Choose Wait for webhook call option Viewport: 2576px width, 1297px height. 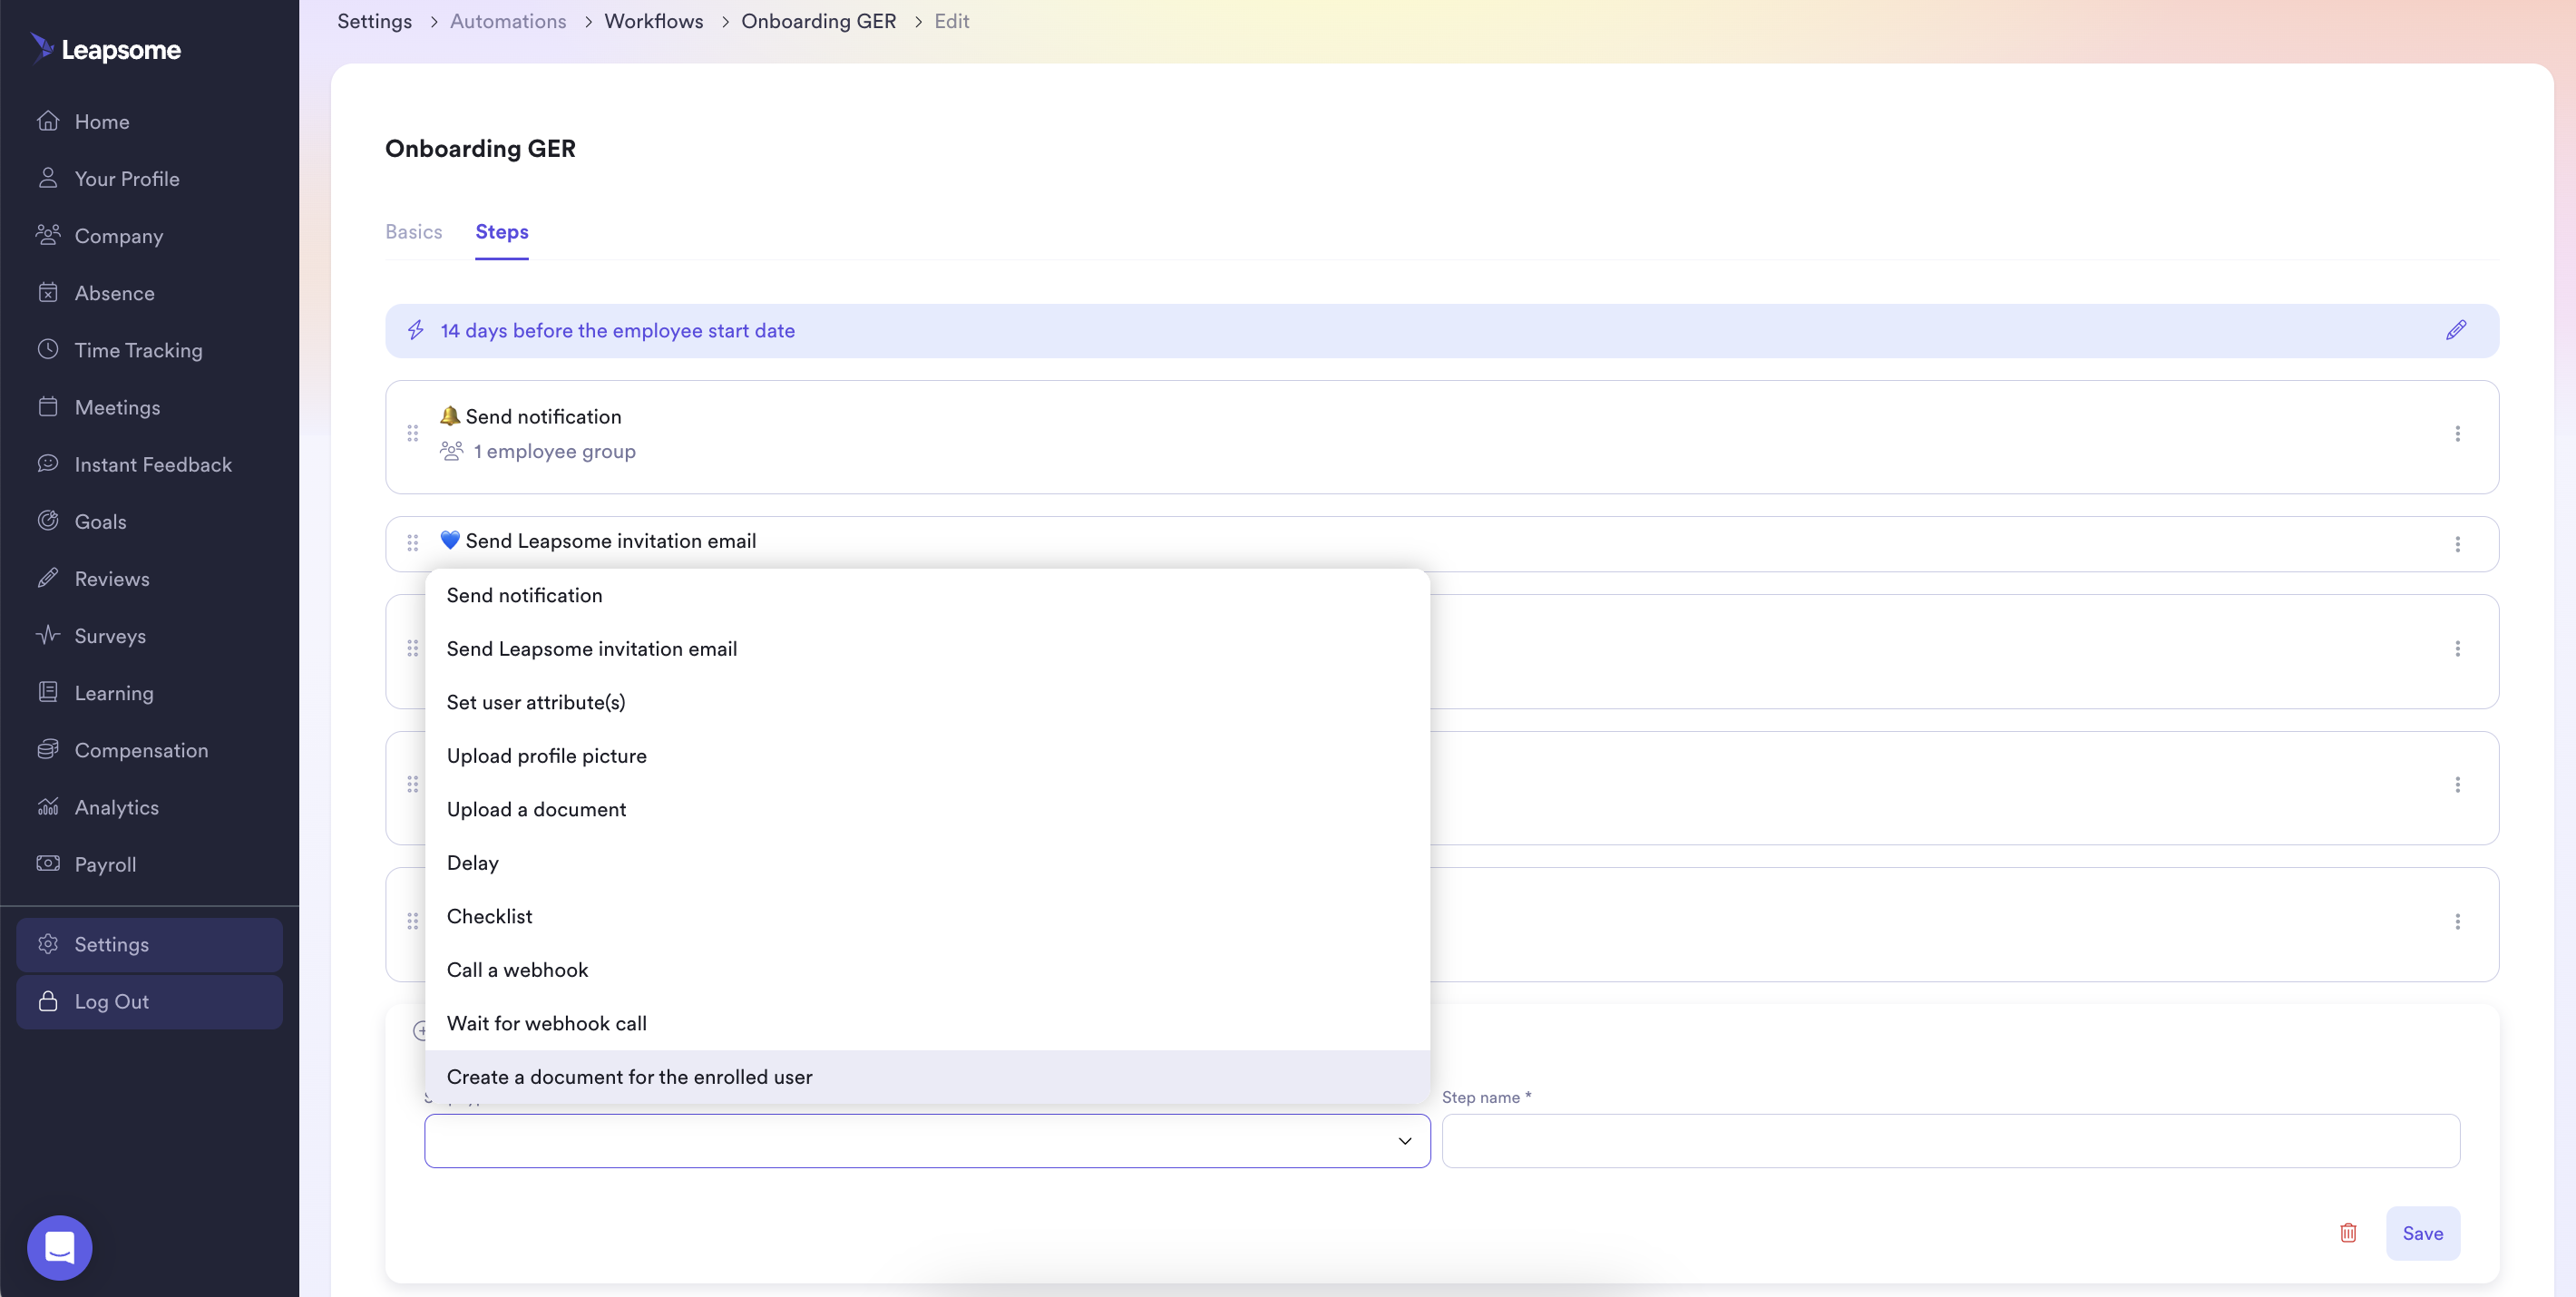[x=927, y=1024]
